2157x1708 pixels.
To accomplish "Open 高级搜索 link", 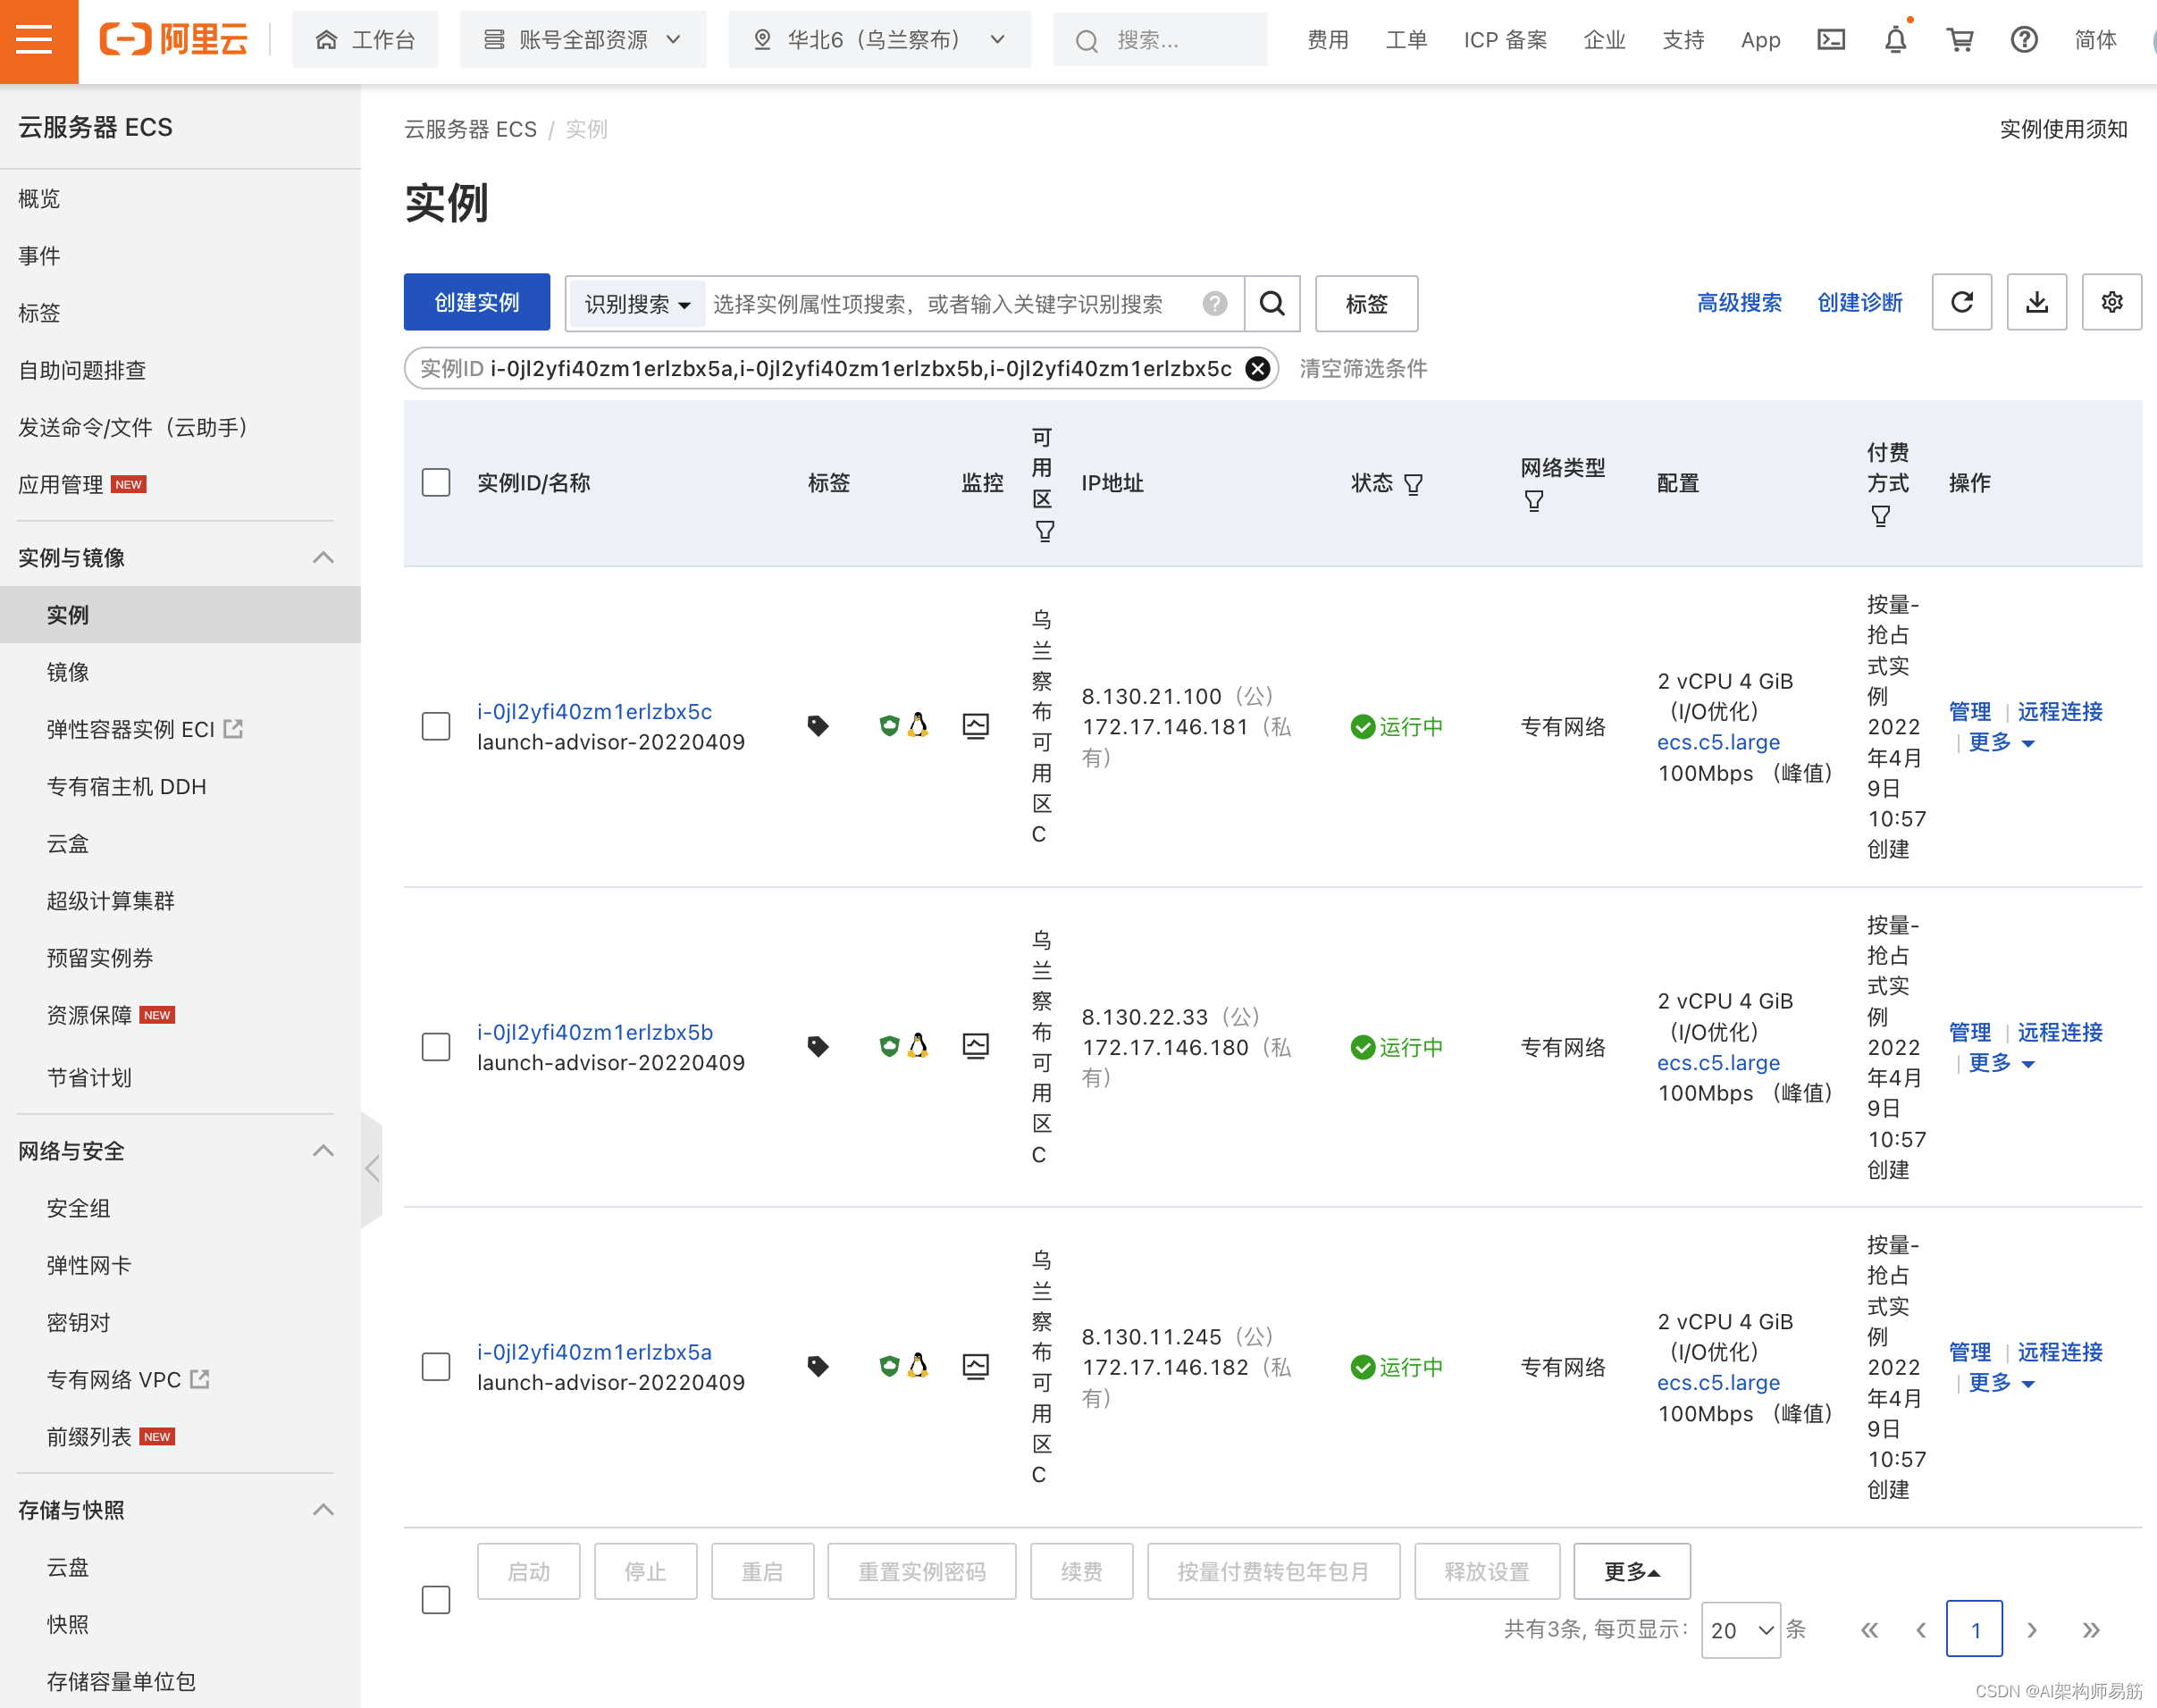I will pos(1739,303).
